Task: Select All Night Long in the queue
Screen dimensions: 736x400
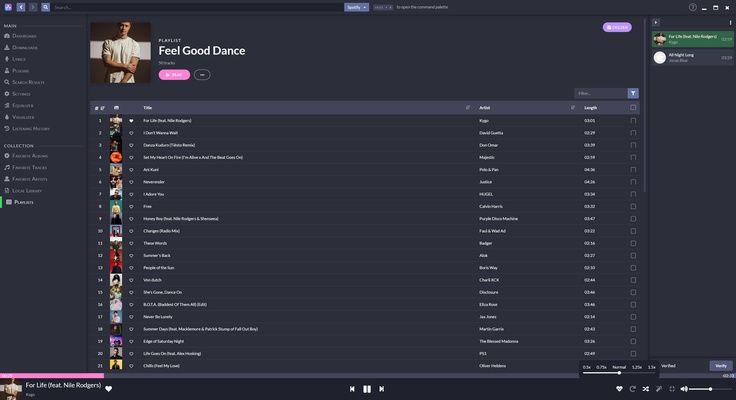Action: pyautogui.click(x=692, y=57)
